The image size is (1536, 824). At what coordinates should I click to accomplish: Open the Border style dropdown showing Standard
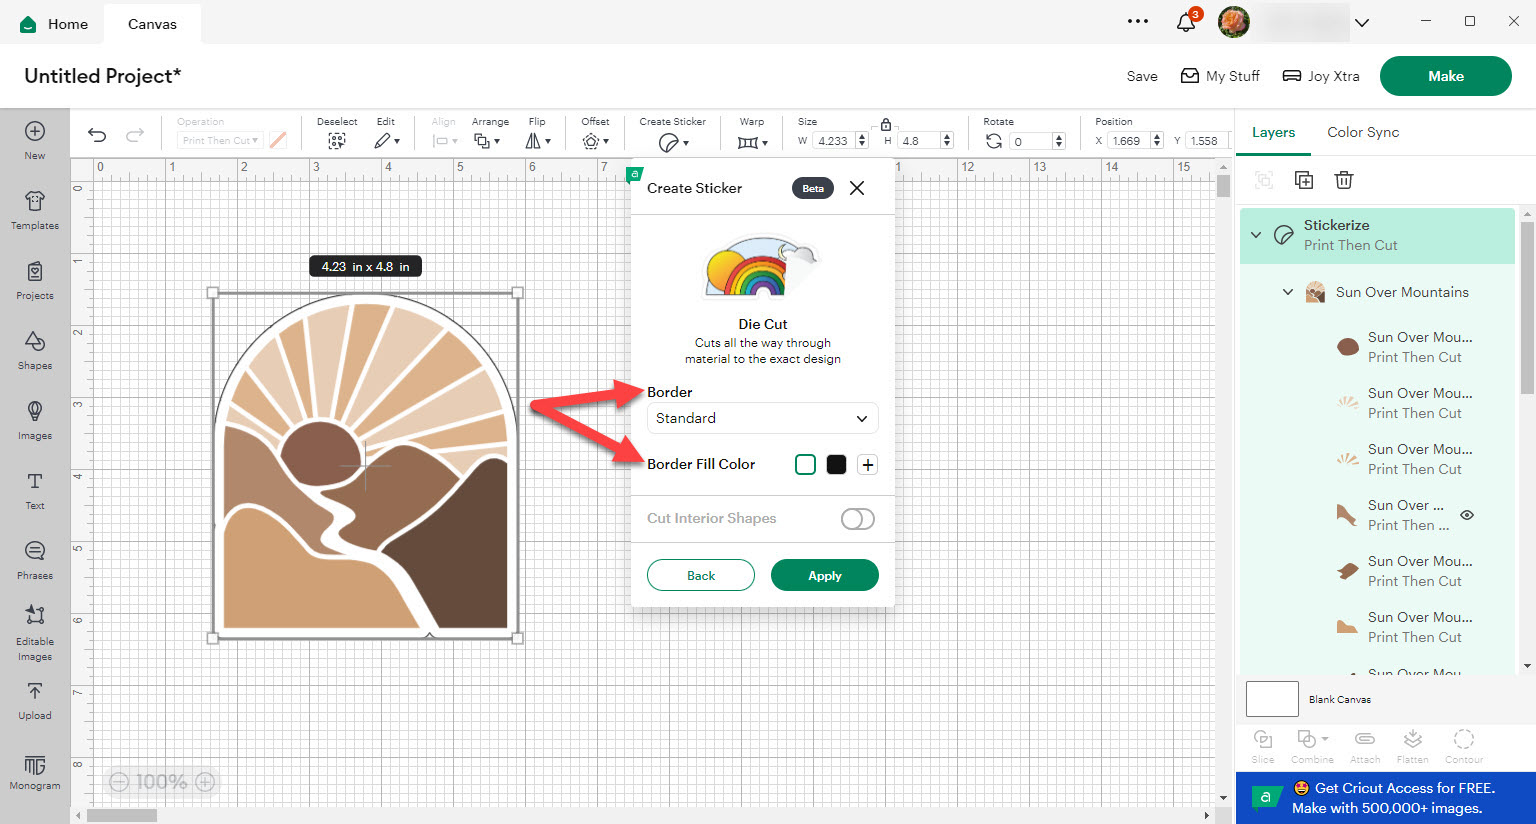pos(762,418)
